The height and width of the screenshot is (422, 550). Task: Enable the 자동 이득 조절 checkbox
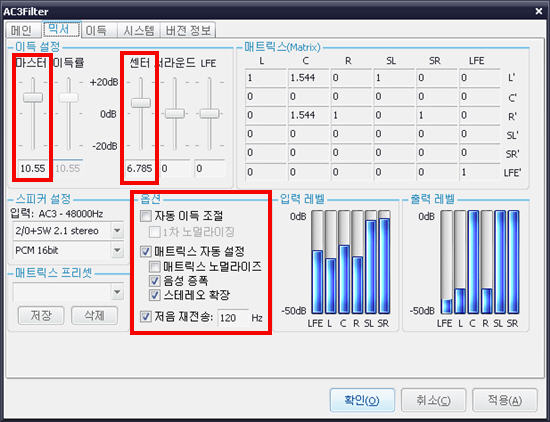pos(146,216)
